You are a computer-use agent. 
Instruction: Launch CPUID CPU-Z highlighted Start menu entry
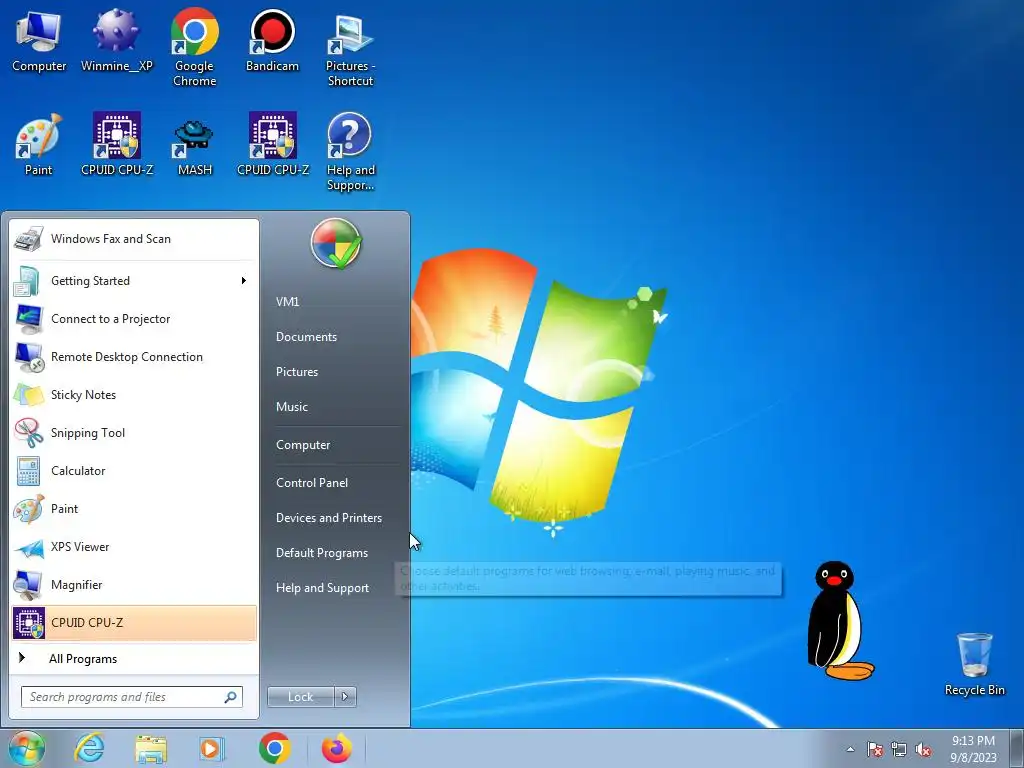tap(134, 622)
